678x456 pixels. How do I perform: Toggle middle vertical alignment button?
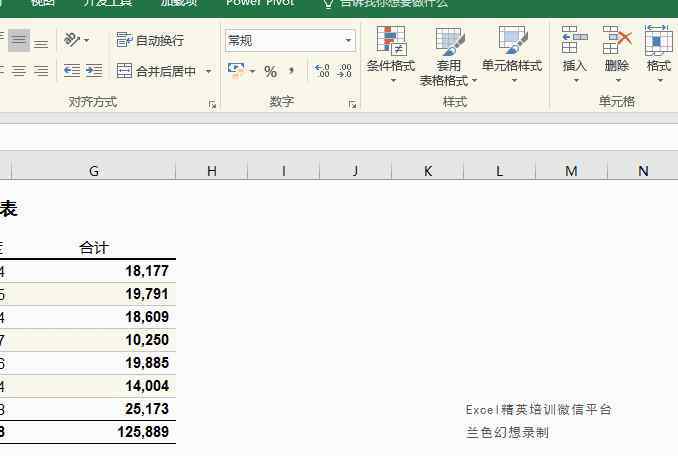click(x=19, y=41)
